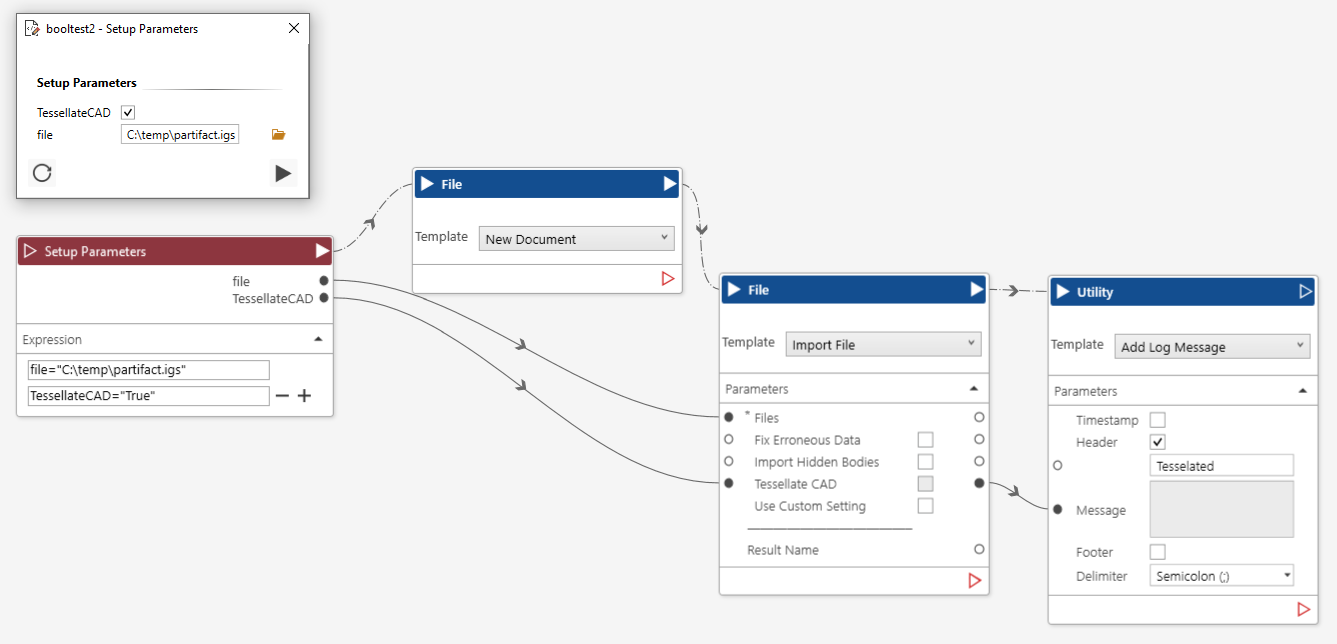This screenshot has width=1337, height=644.
Task: Click the browse folder icon for file
Action: [279, 135]
